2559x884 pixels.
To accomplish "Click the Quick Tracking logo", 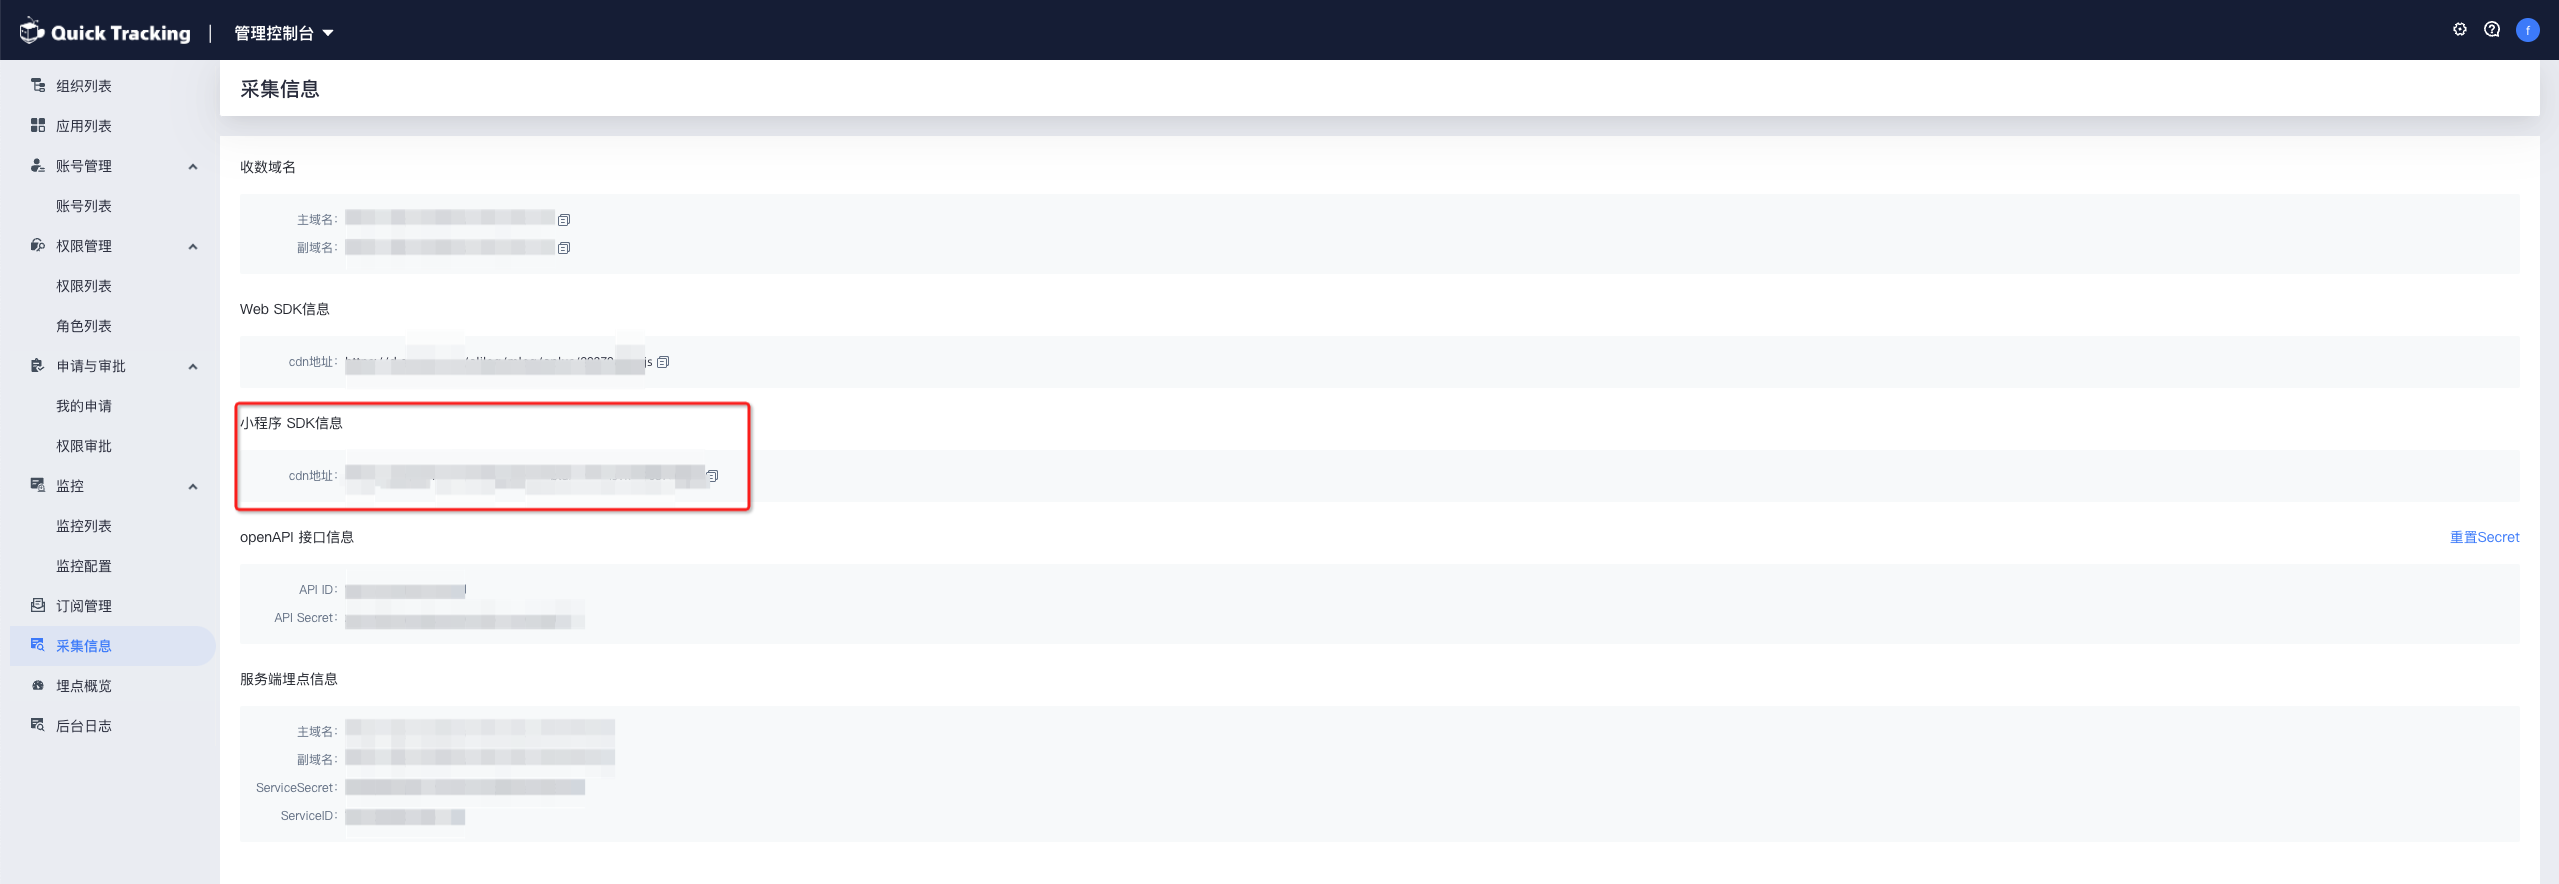I will tap(105, 32).
